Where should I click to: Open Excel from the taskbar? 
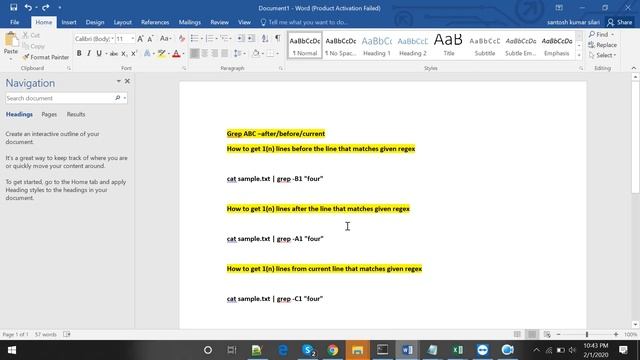[x=458, y=350]
